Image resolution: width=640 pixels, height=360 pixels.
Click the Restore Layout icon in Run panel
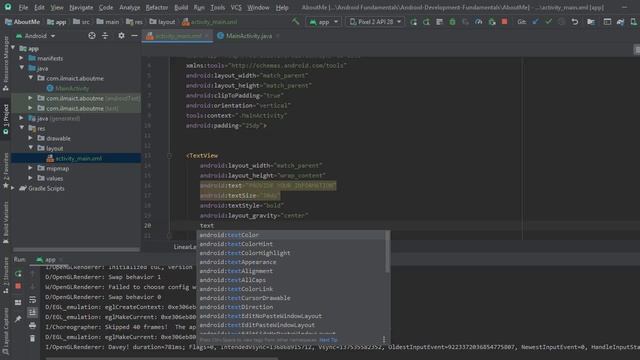[x=18, y=302]
